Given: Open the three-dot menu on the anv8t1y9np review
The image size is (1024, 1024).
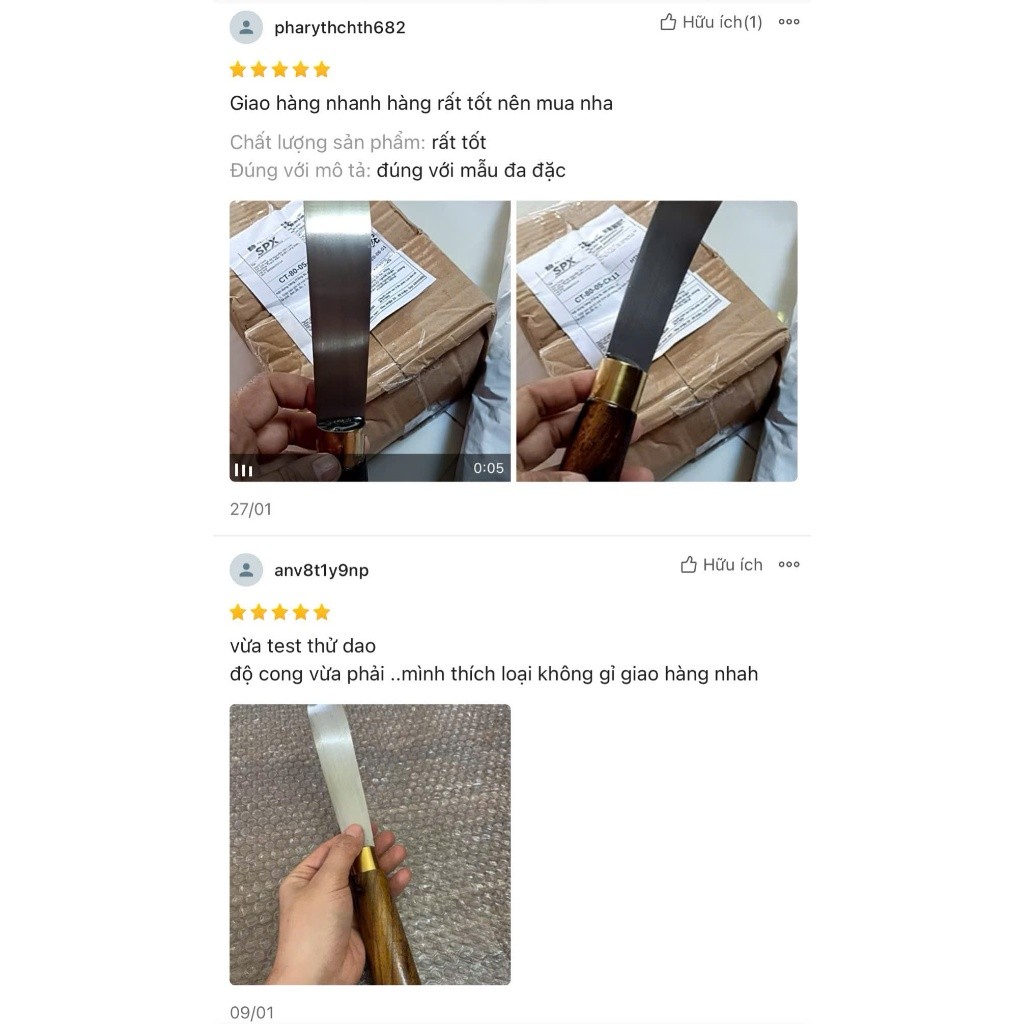Looking at the screenshot, I should [x=789, y=565].
